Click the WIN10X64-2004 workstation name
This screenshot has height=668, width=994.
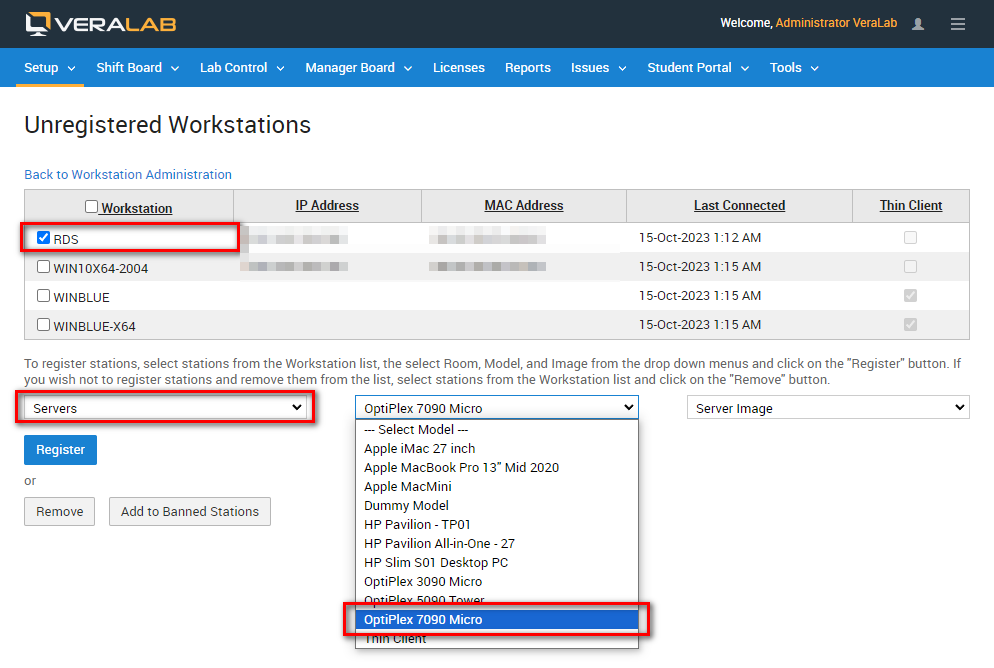(101, 269)
